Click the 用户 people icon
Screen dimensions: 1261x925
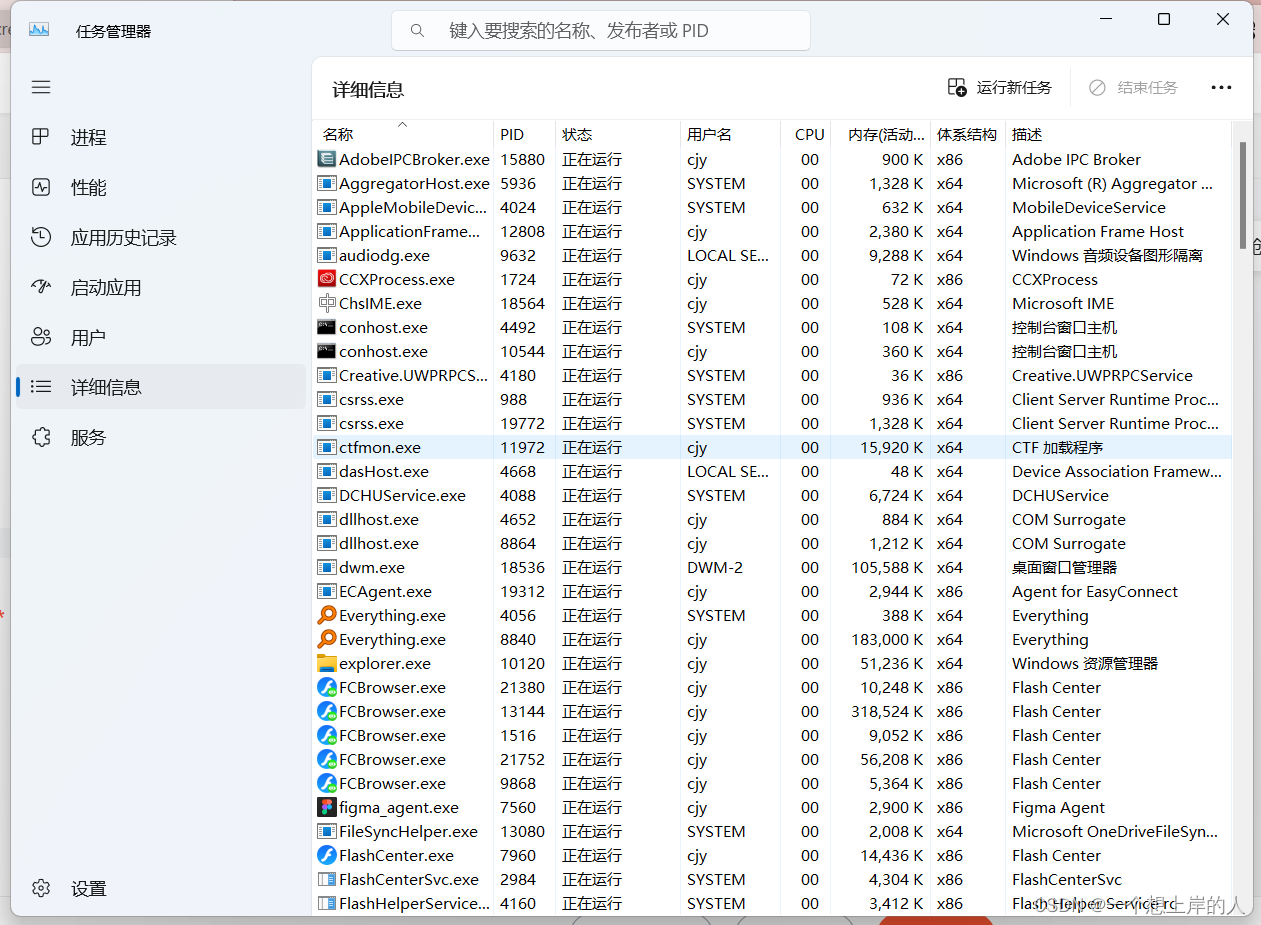pyautogui.click(x=41, y=337)
